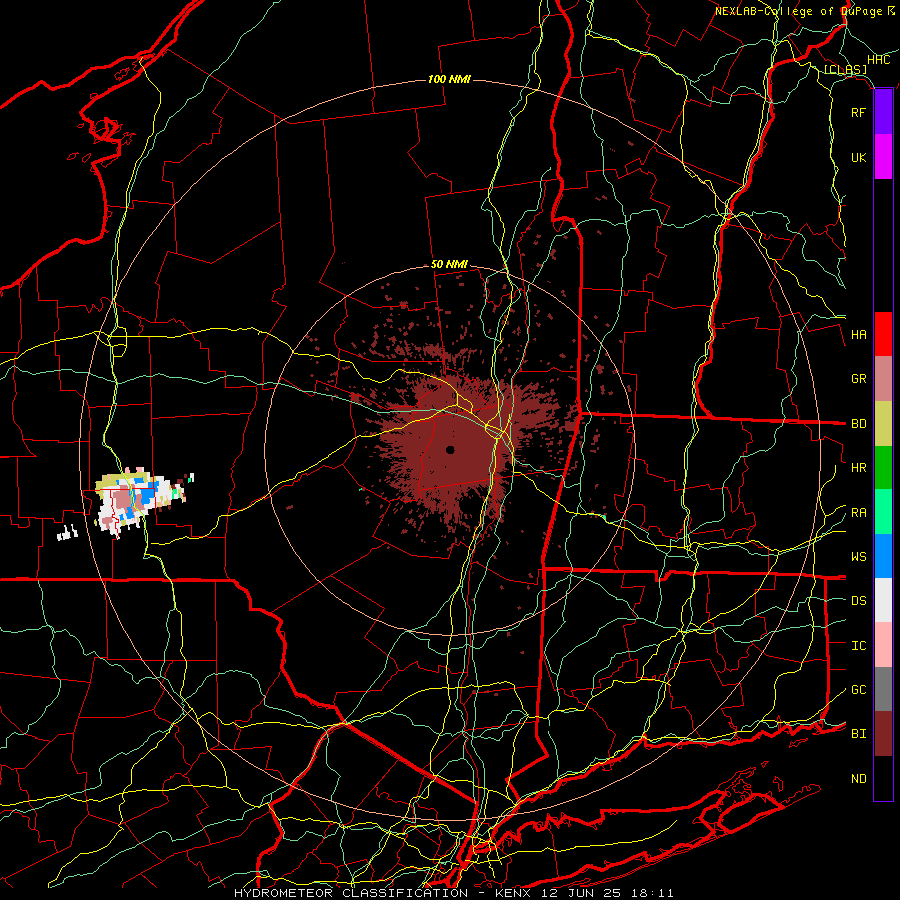Click the BI legend label text
Screen dimensions: 900x900
[859, 734]
